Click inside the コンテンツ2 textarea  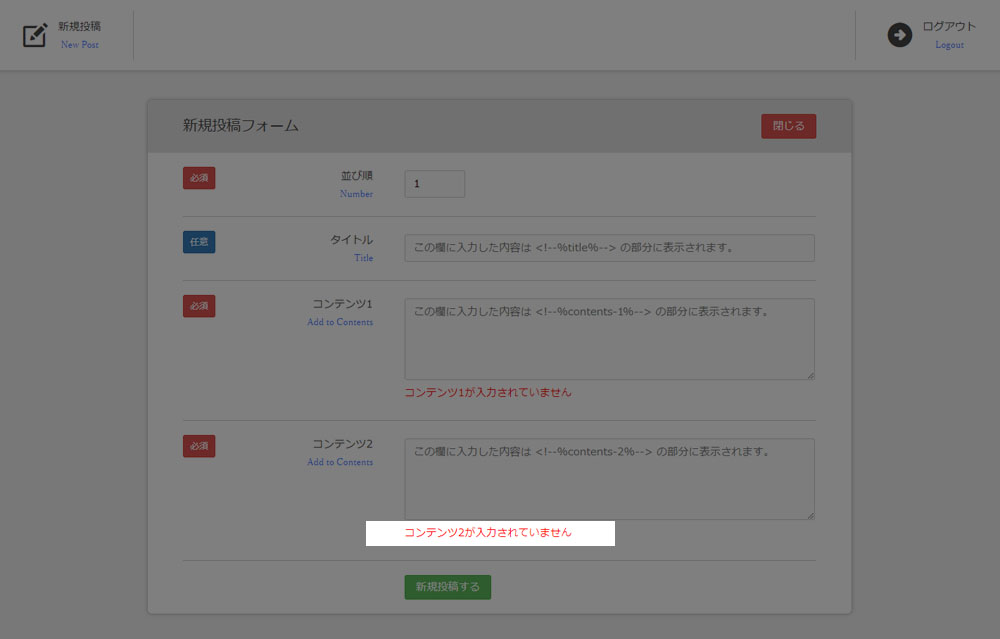[x=609, y=478]
